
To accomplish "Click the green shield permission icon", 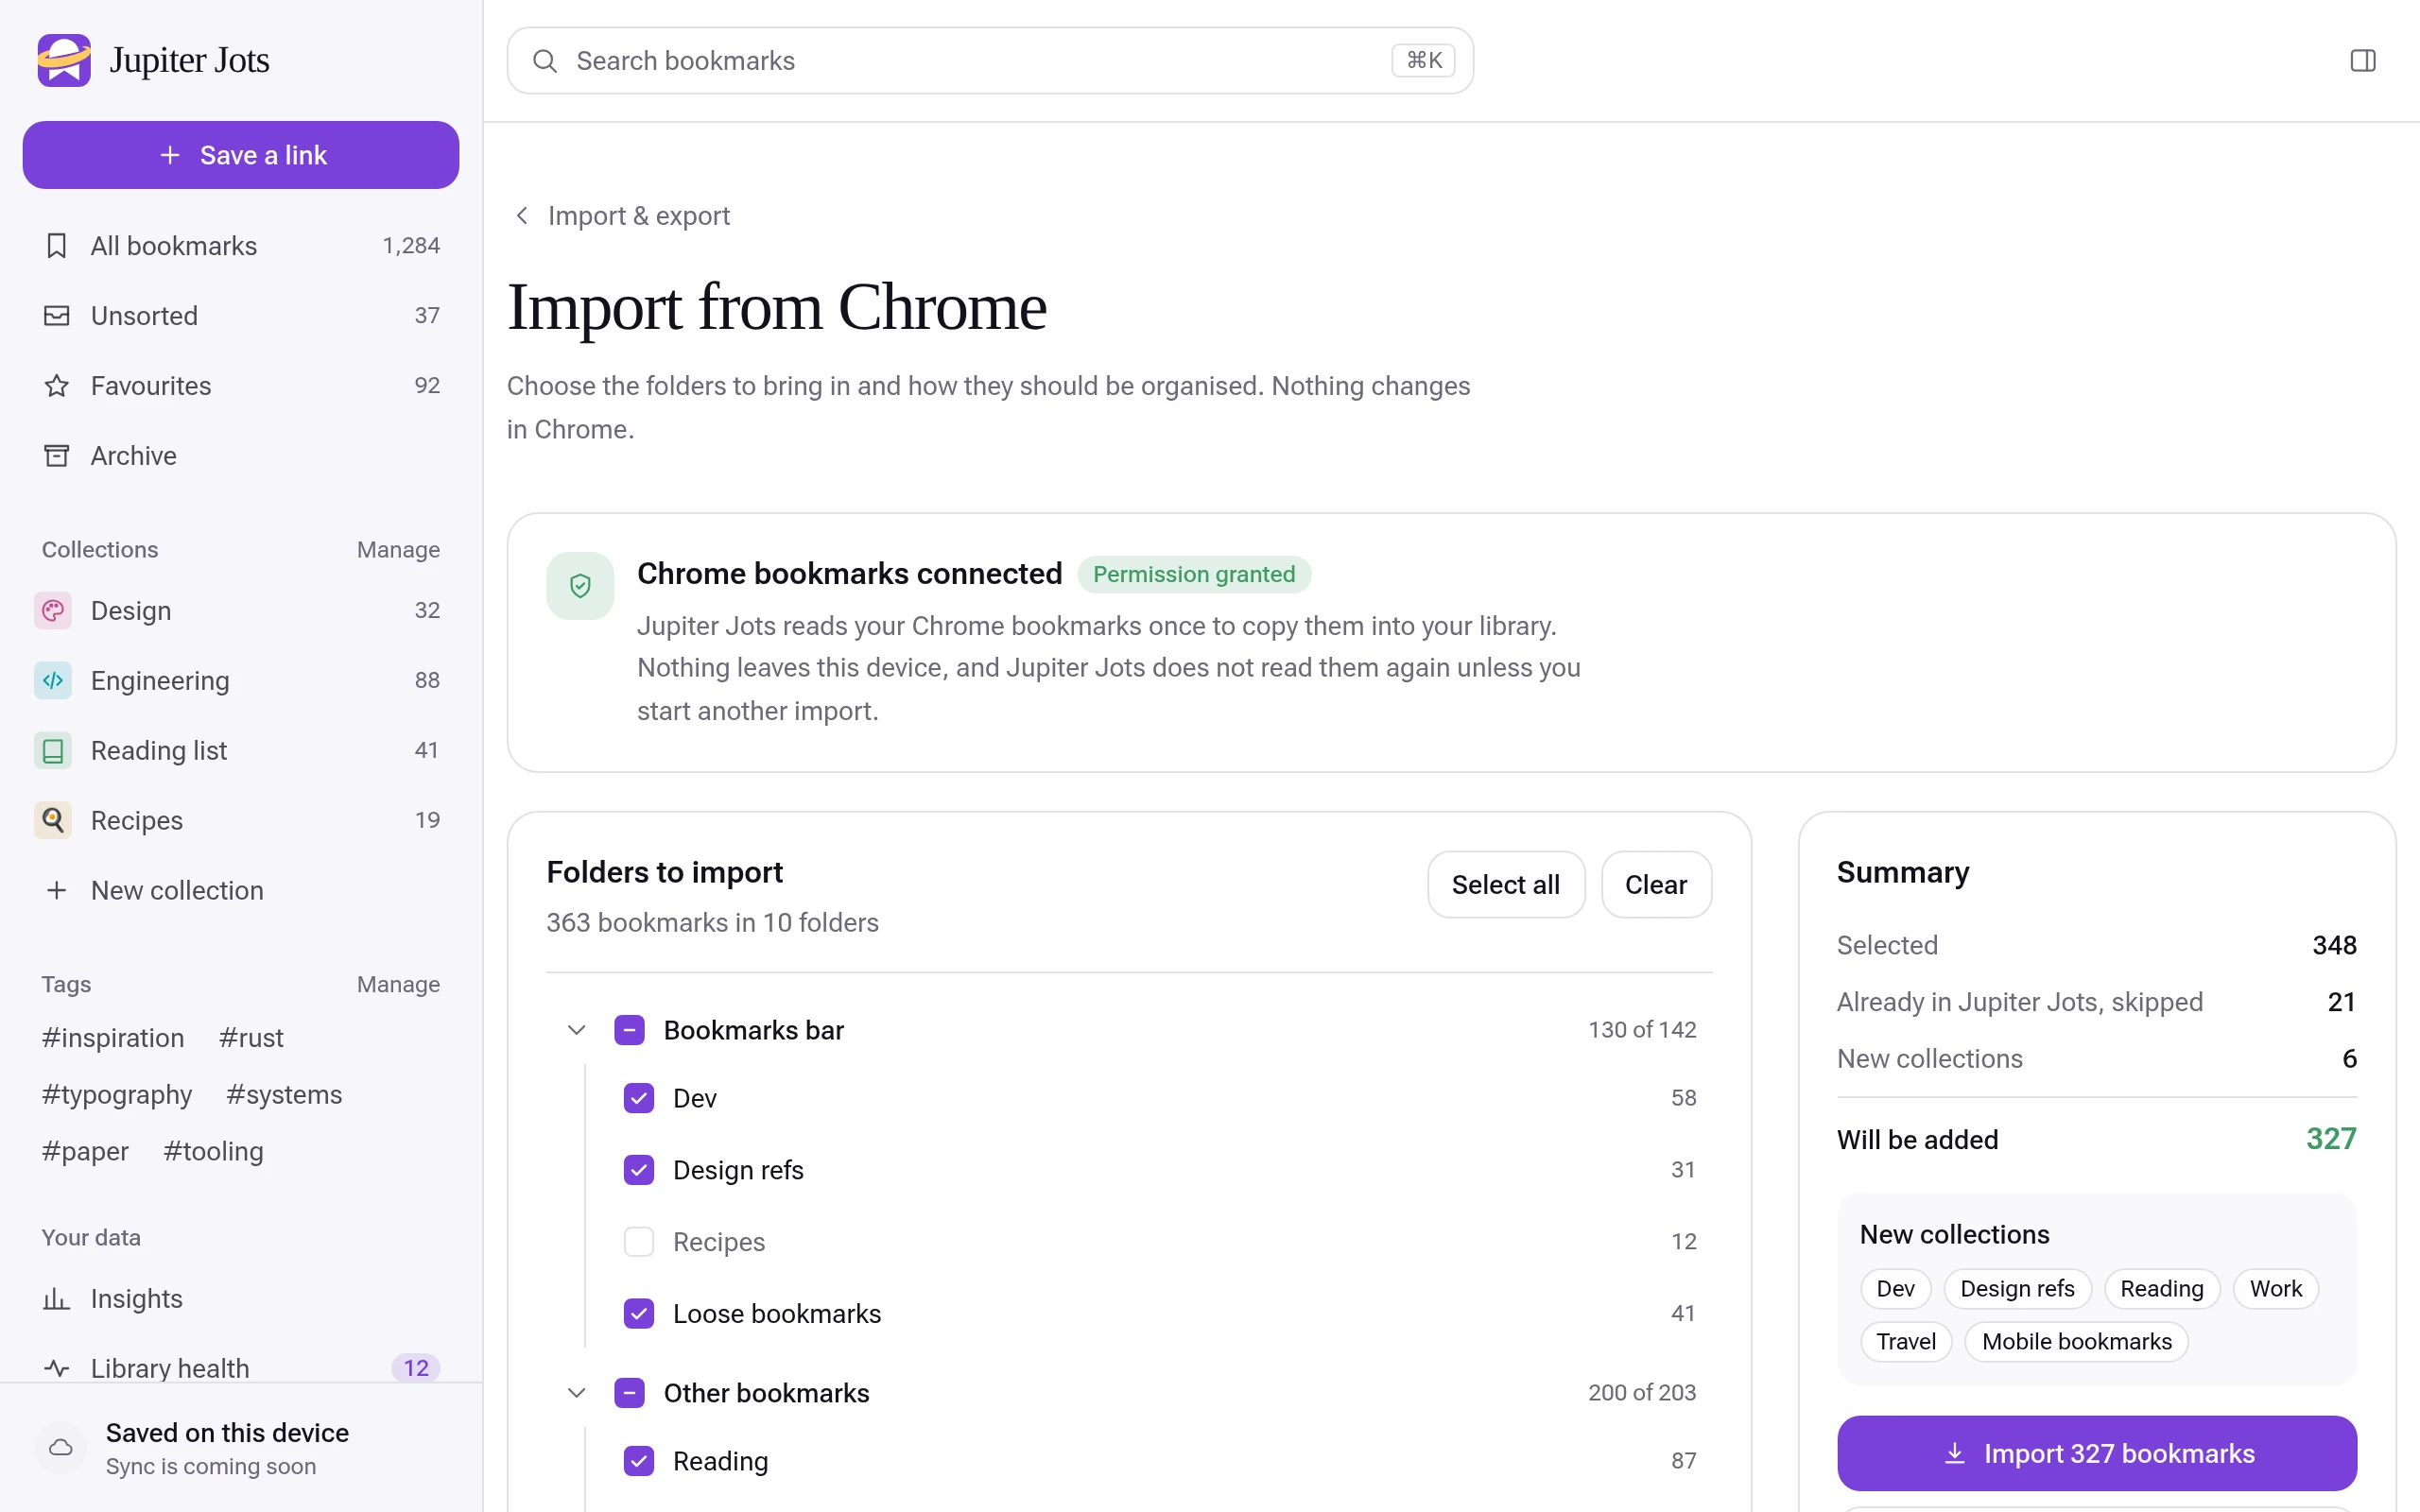I will pos(580,586).
